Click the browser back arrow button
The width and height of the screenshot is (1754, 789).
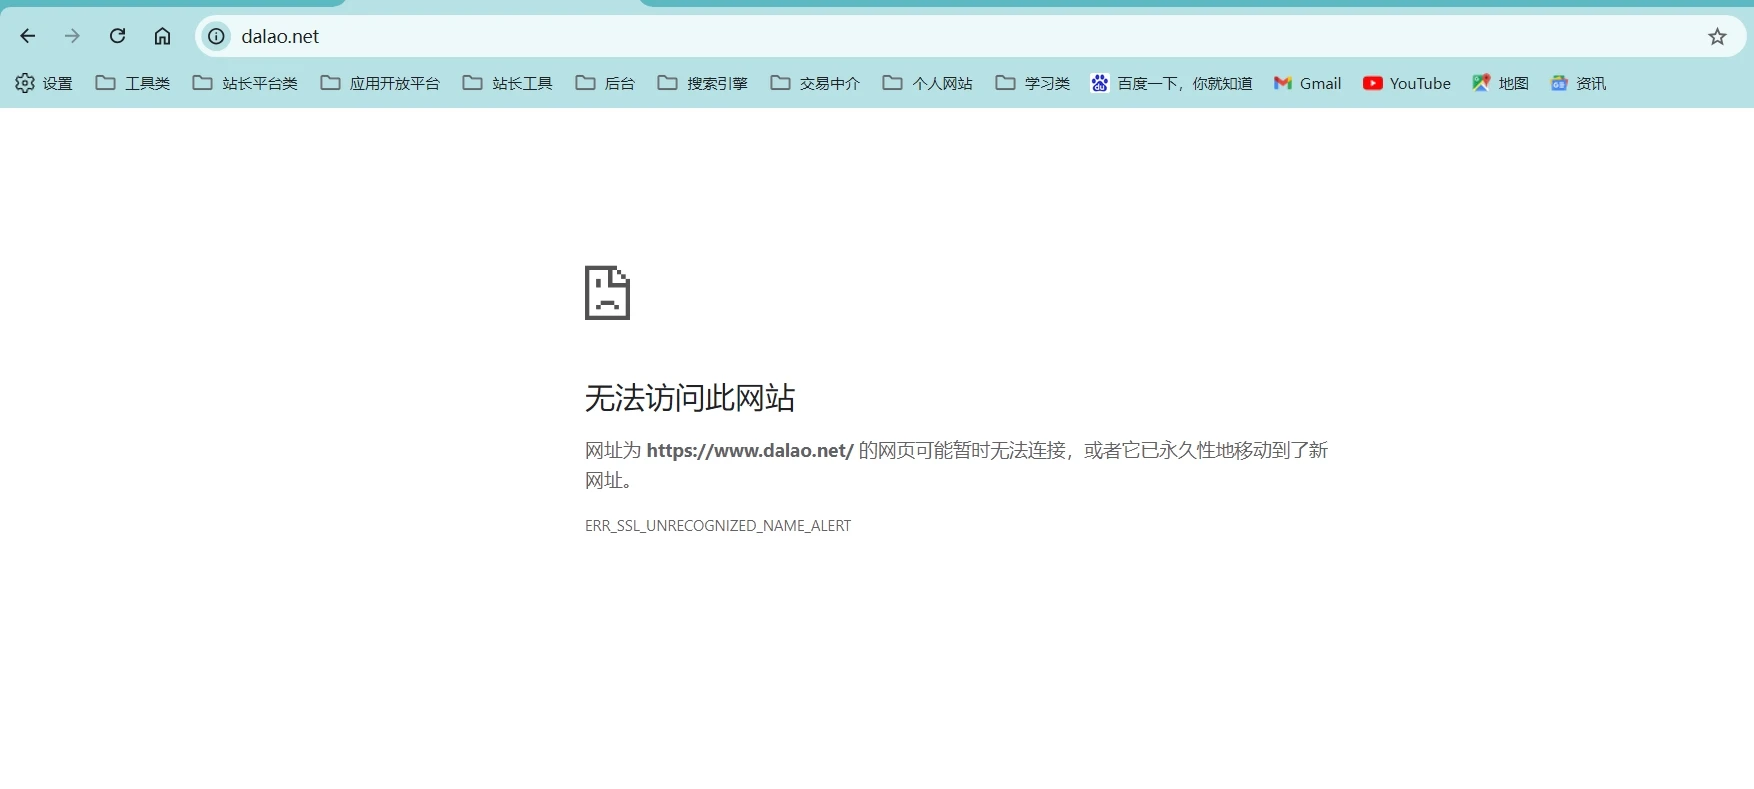pos(28,37)
